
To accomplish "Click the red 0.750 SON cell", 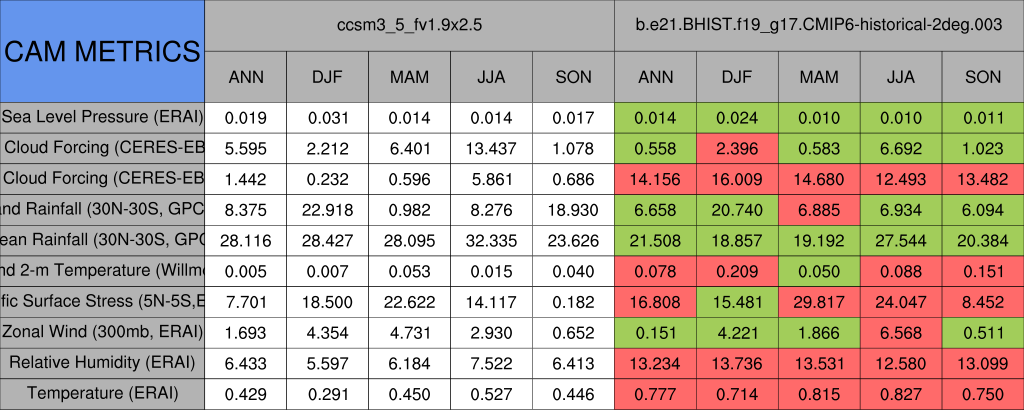I will click(x=983, y=393).
